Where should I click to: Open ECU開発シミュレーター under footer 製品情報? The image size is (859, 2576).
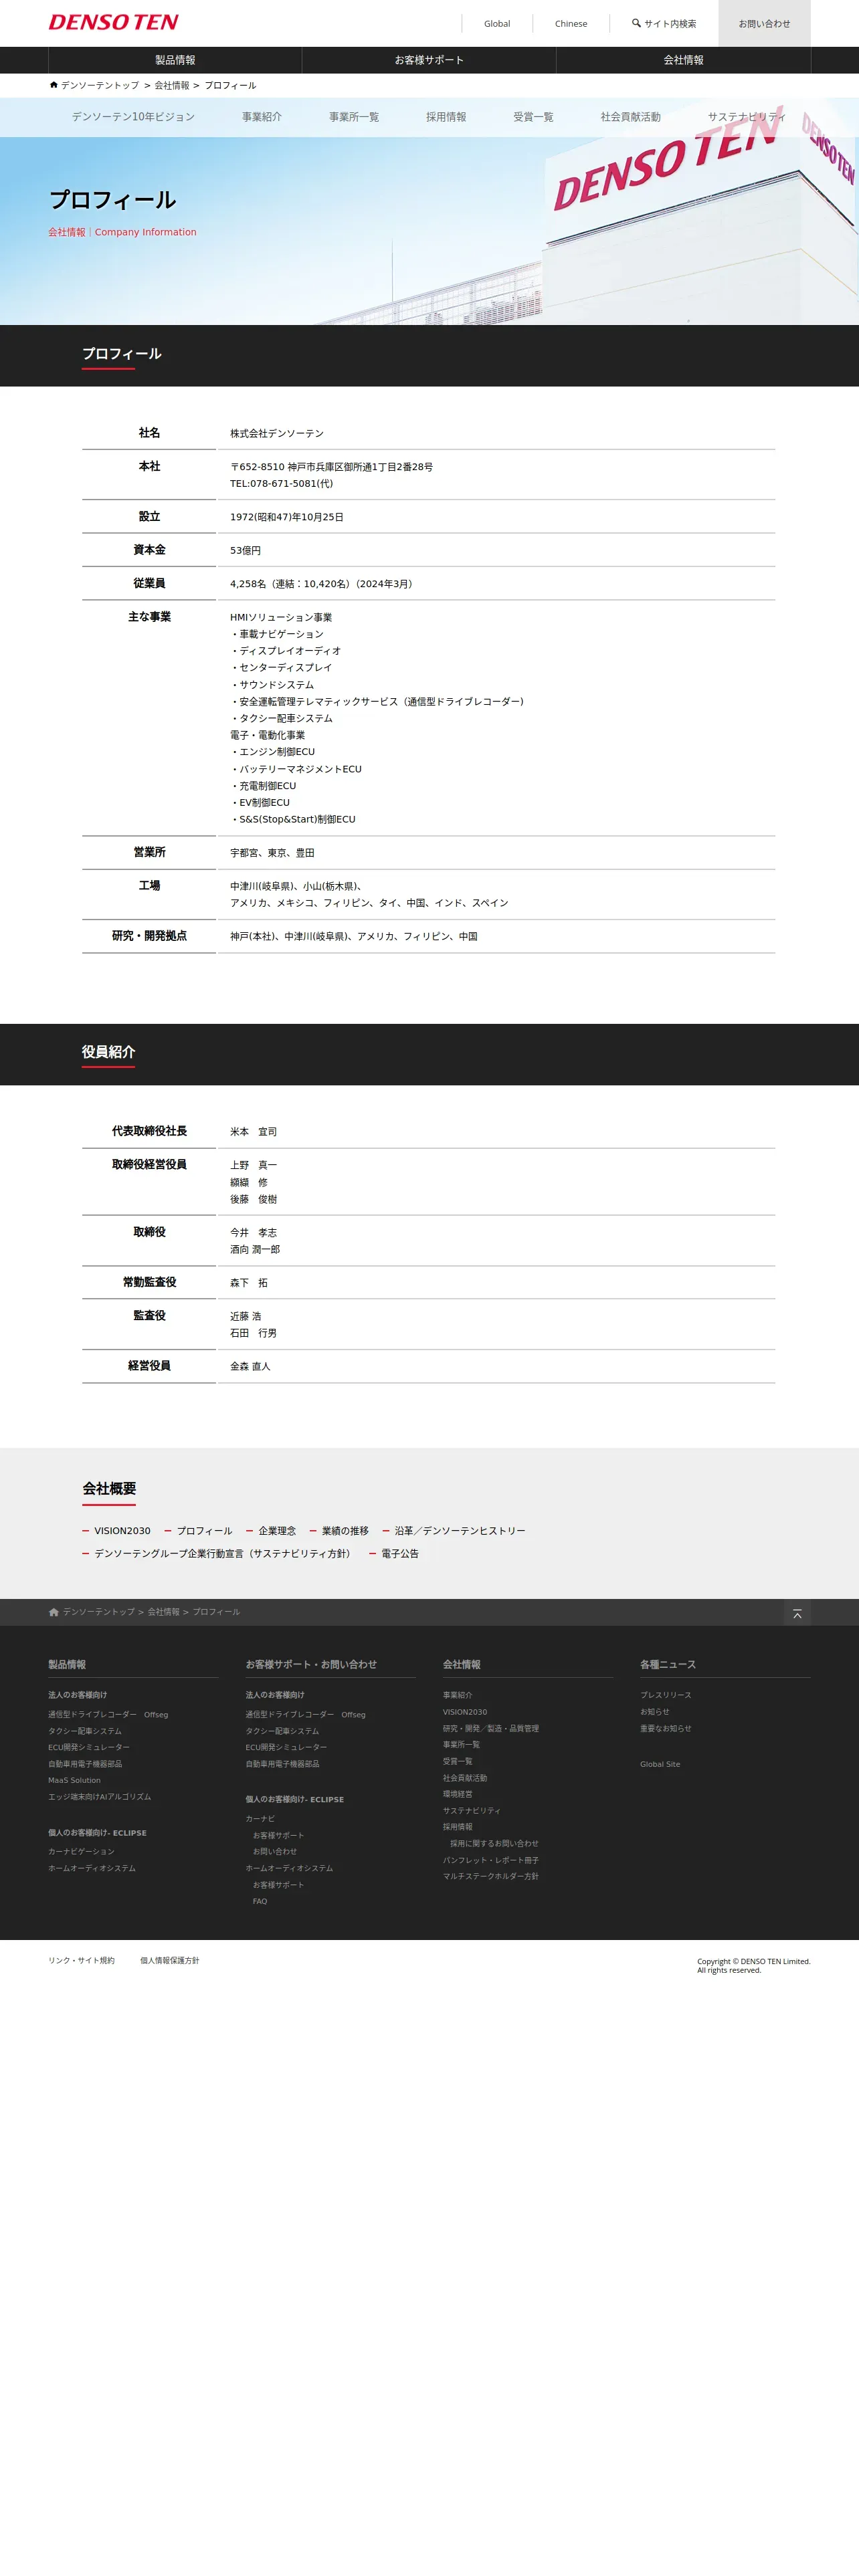point(89,1748)
